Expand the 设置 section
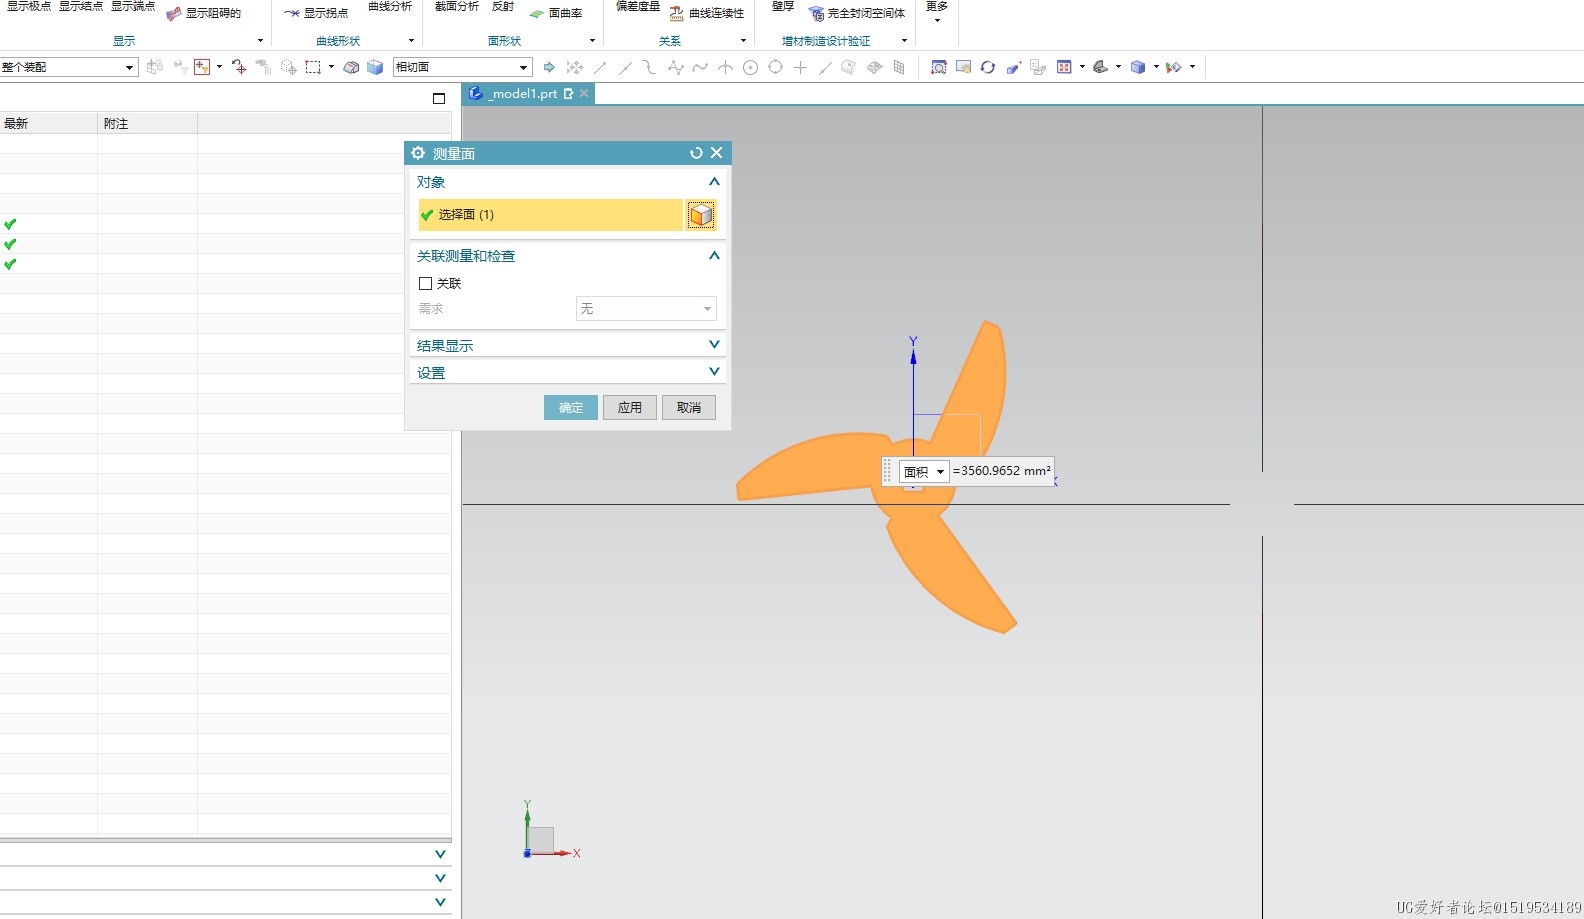 pos(714,372)
